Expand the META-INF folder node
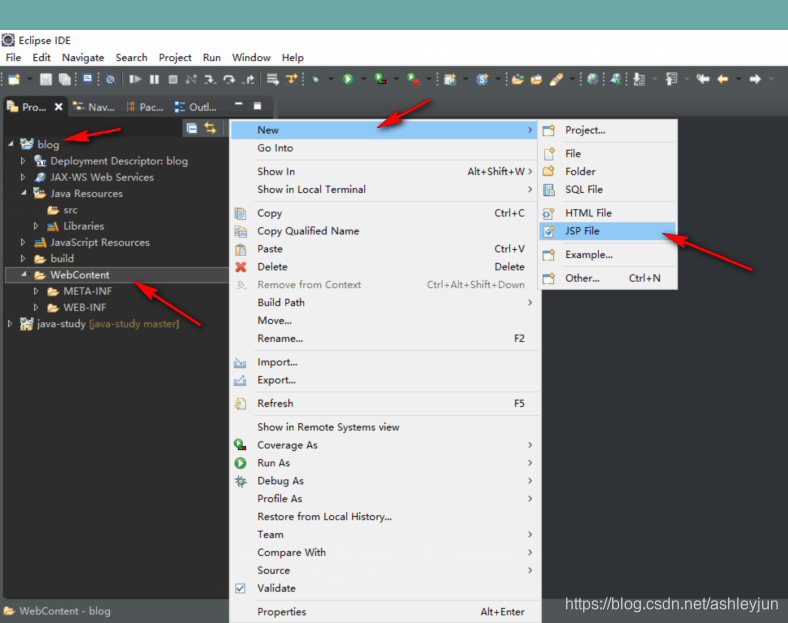 (x=36, y=291)
